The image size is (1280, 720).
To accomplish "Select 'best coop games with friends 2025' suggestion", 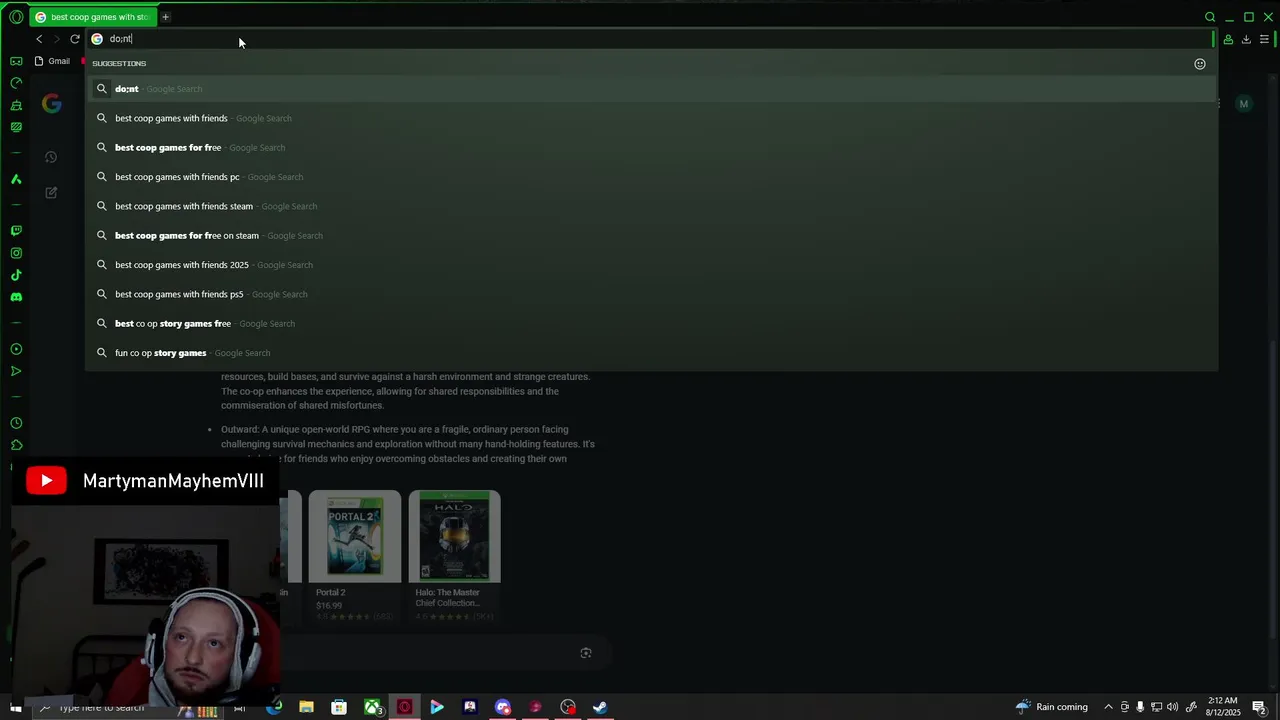I will pyautogui.click(x=651, y=265).
